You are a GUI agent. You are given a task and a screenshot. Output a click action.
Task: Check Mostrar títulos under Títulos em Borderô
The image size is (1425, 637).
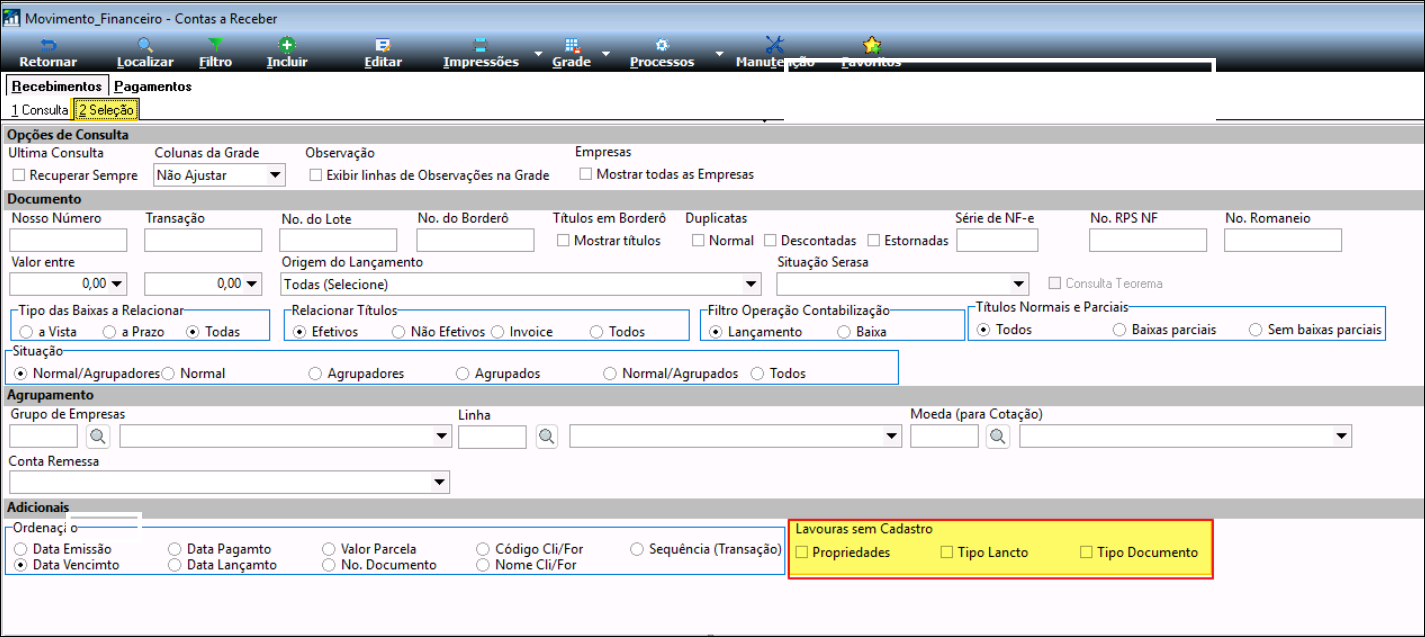click(563, 240)
